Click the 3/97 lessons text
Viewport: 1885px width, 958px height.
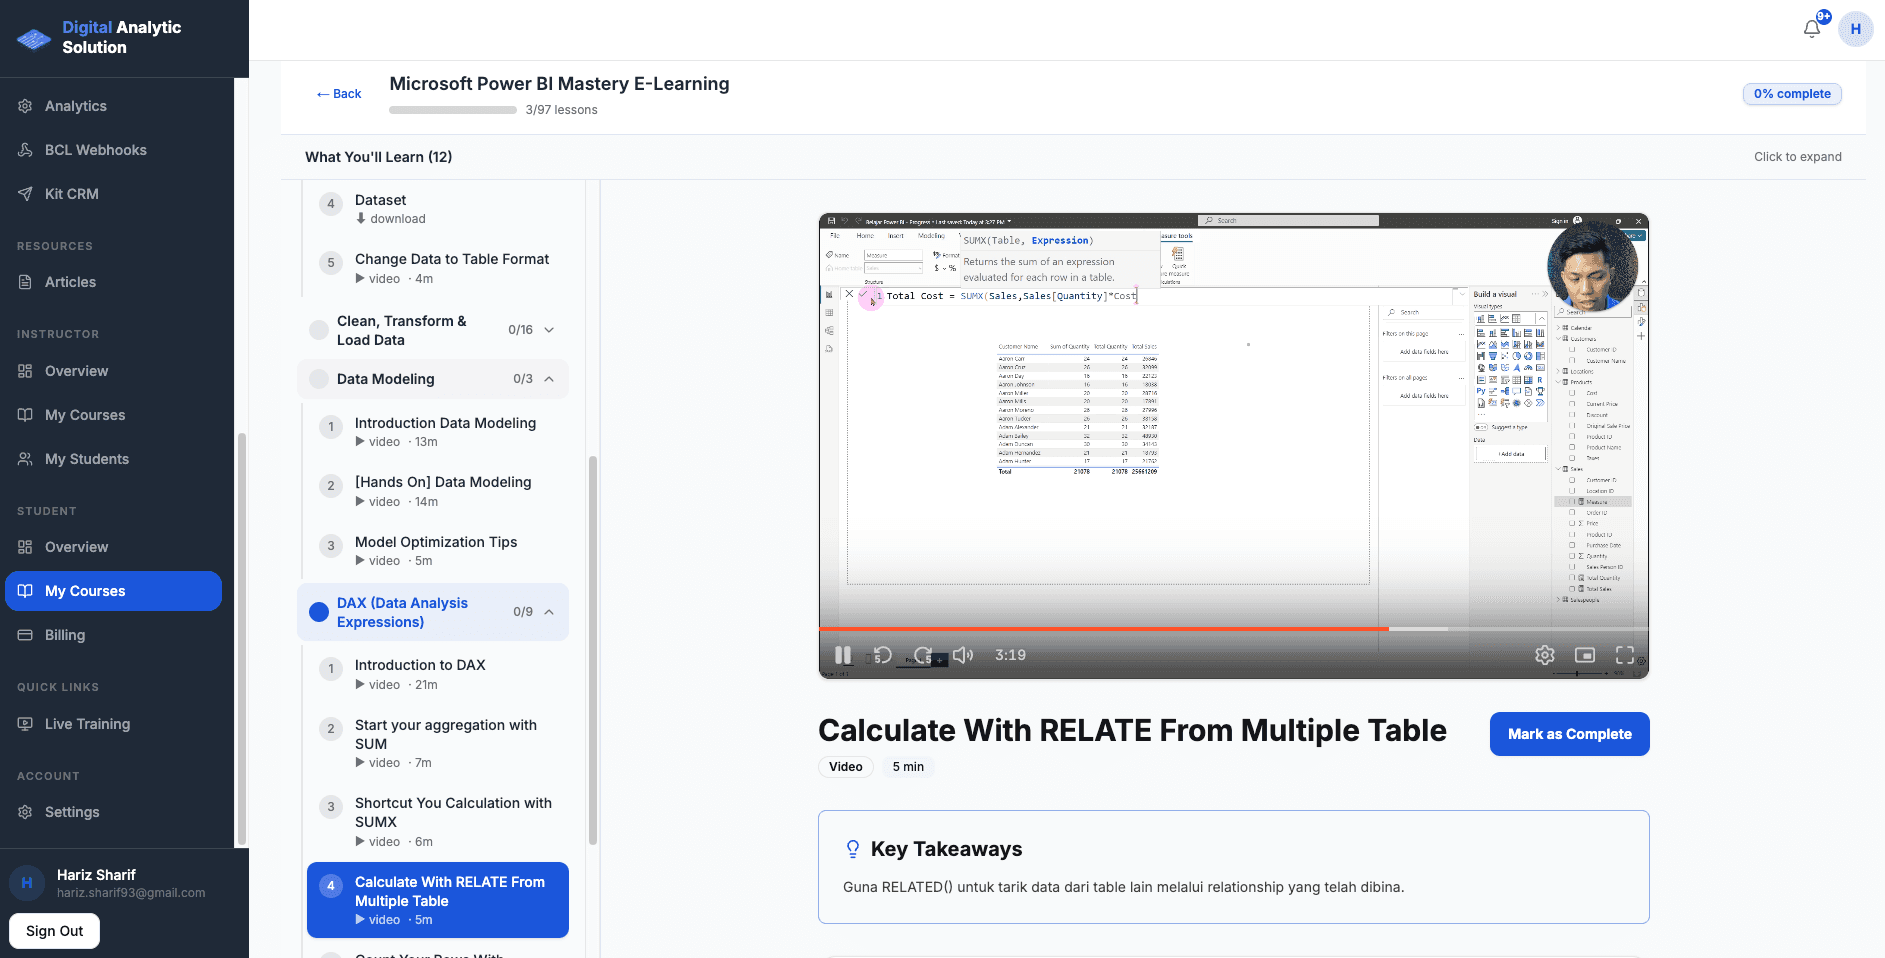click(x=561, y=110)
